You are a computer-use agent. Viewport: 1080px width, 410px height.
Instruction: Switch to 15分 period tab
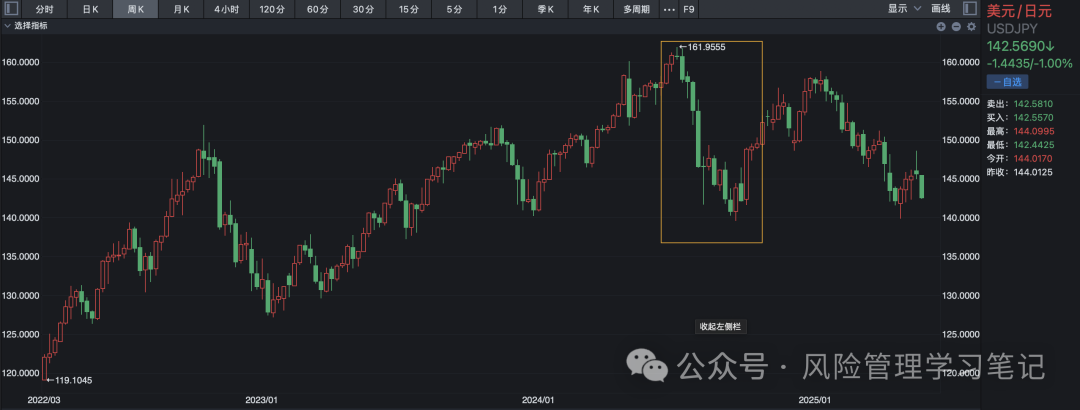pos(408,10)
